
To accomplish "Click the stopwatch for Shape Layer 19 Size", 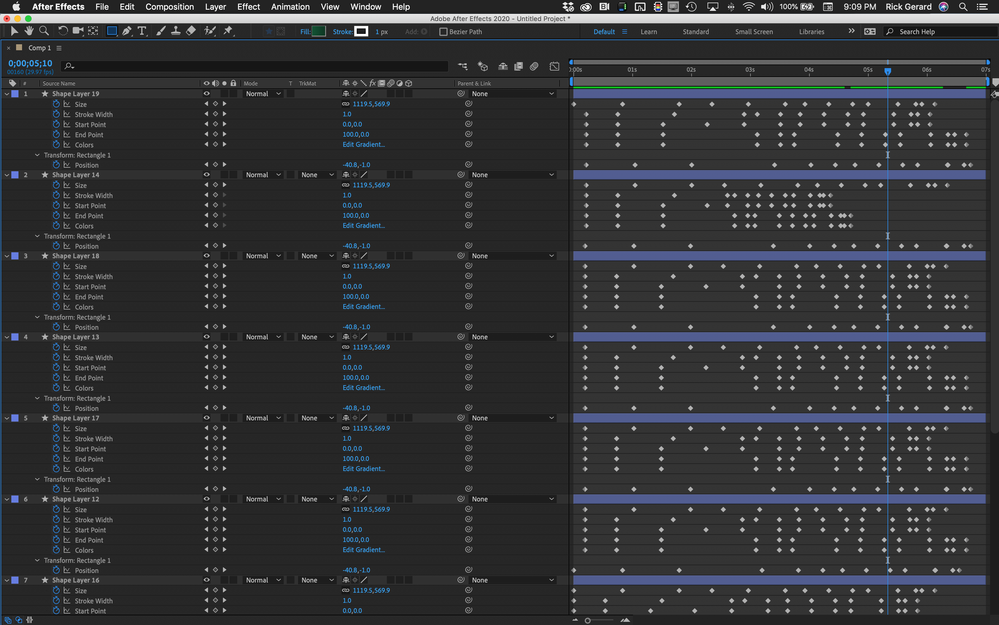I will point(56,104).
